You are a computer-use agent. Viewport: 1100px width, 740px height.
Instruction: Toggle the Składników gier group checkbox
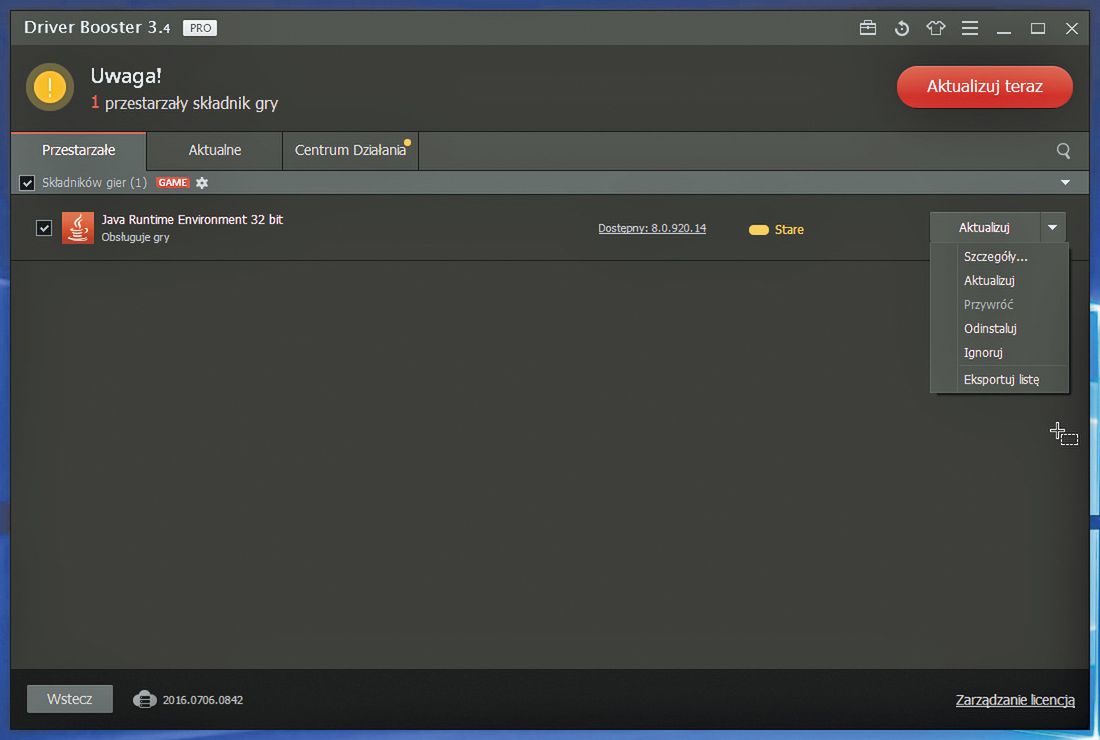[27, 183]
